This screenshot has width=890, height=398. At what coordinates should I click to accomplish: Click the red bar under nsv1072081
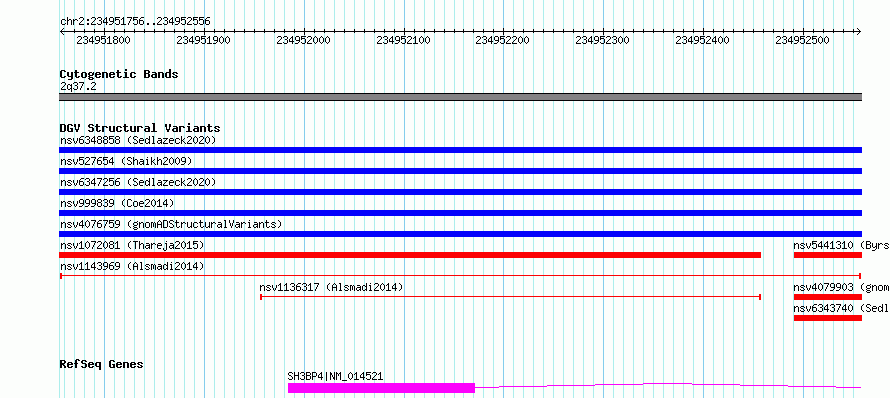pos(410,255)
